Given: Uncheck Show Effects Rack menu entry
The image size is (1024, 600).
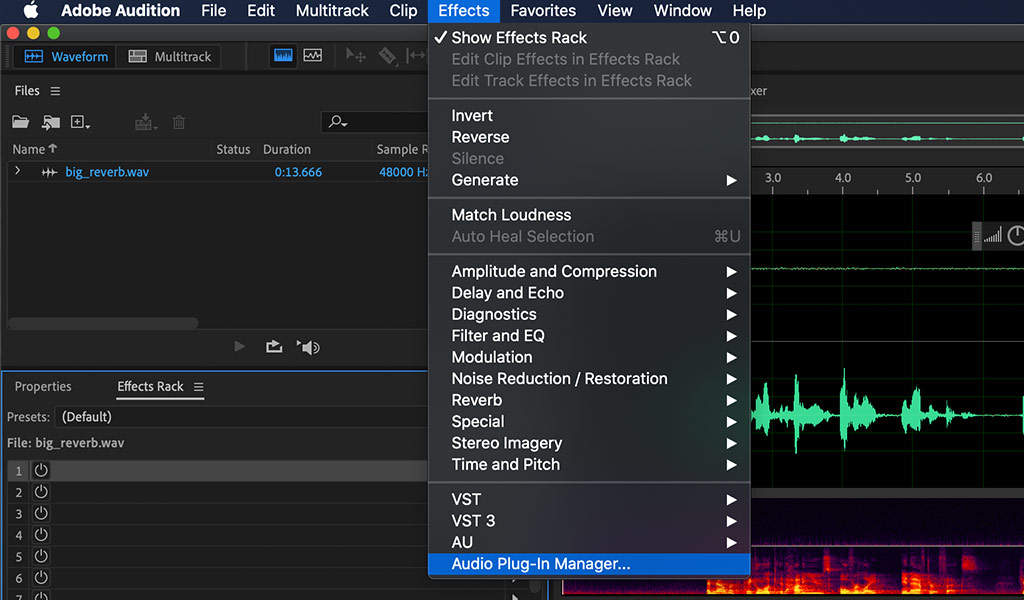Looking at the screenshot, I should [588, 37].
